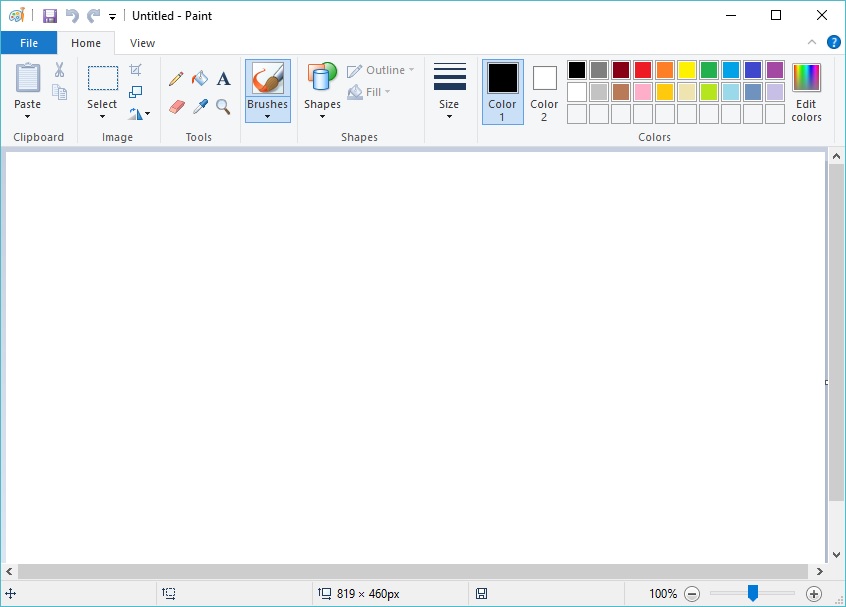Click the Save icon in quick access toolbar

[48, 15]
